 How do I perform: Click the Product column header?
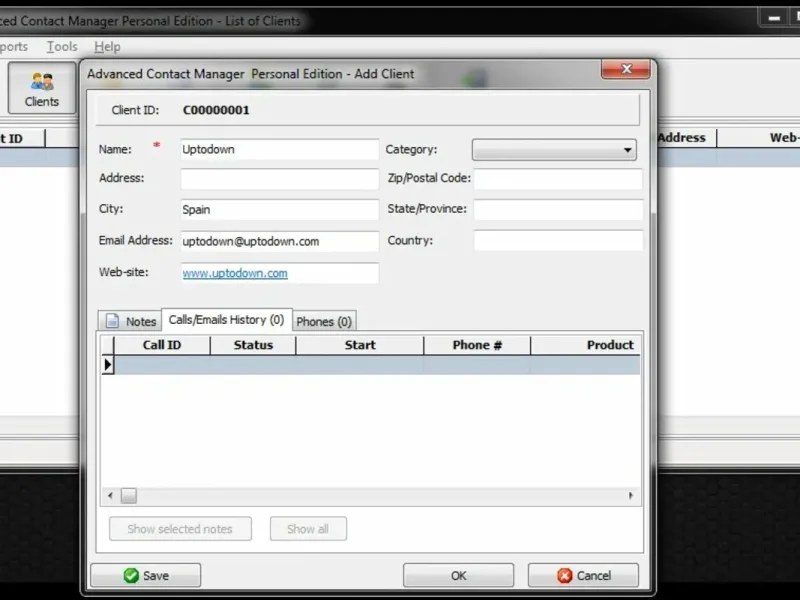click(x=586, y=345)
